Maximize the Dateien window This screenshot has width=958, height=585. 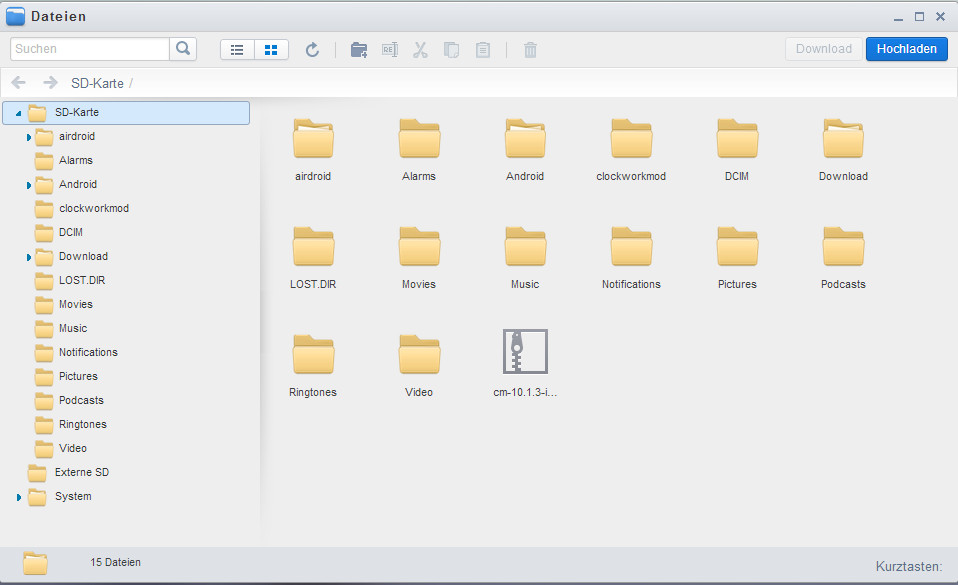coord(920,17)
